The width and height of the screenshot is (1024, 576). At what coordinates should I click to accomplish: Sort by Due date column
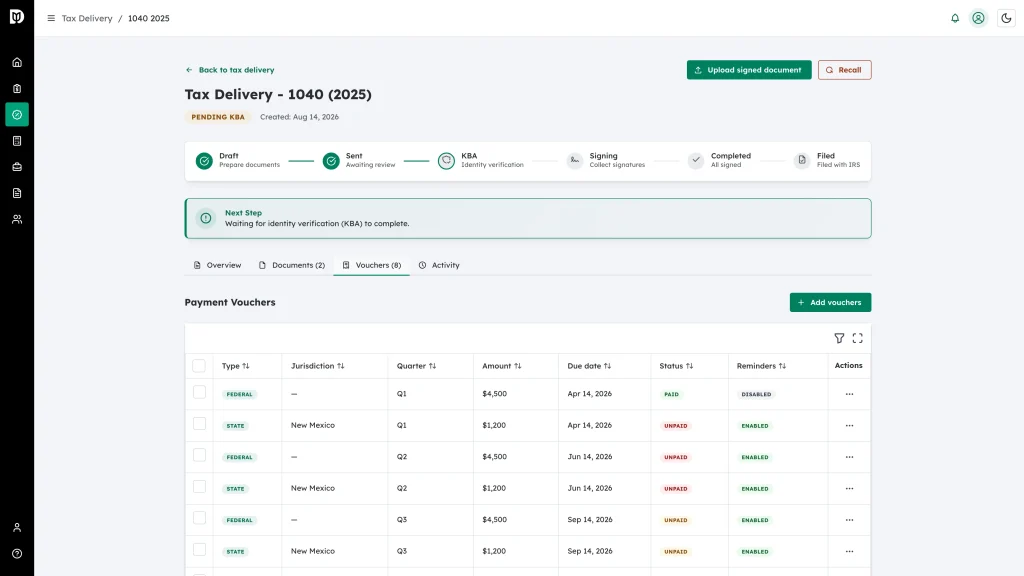coord(589,366)
